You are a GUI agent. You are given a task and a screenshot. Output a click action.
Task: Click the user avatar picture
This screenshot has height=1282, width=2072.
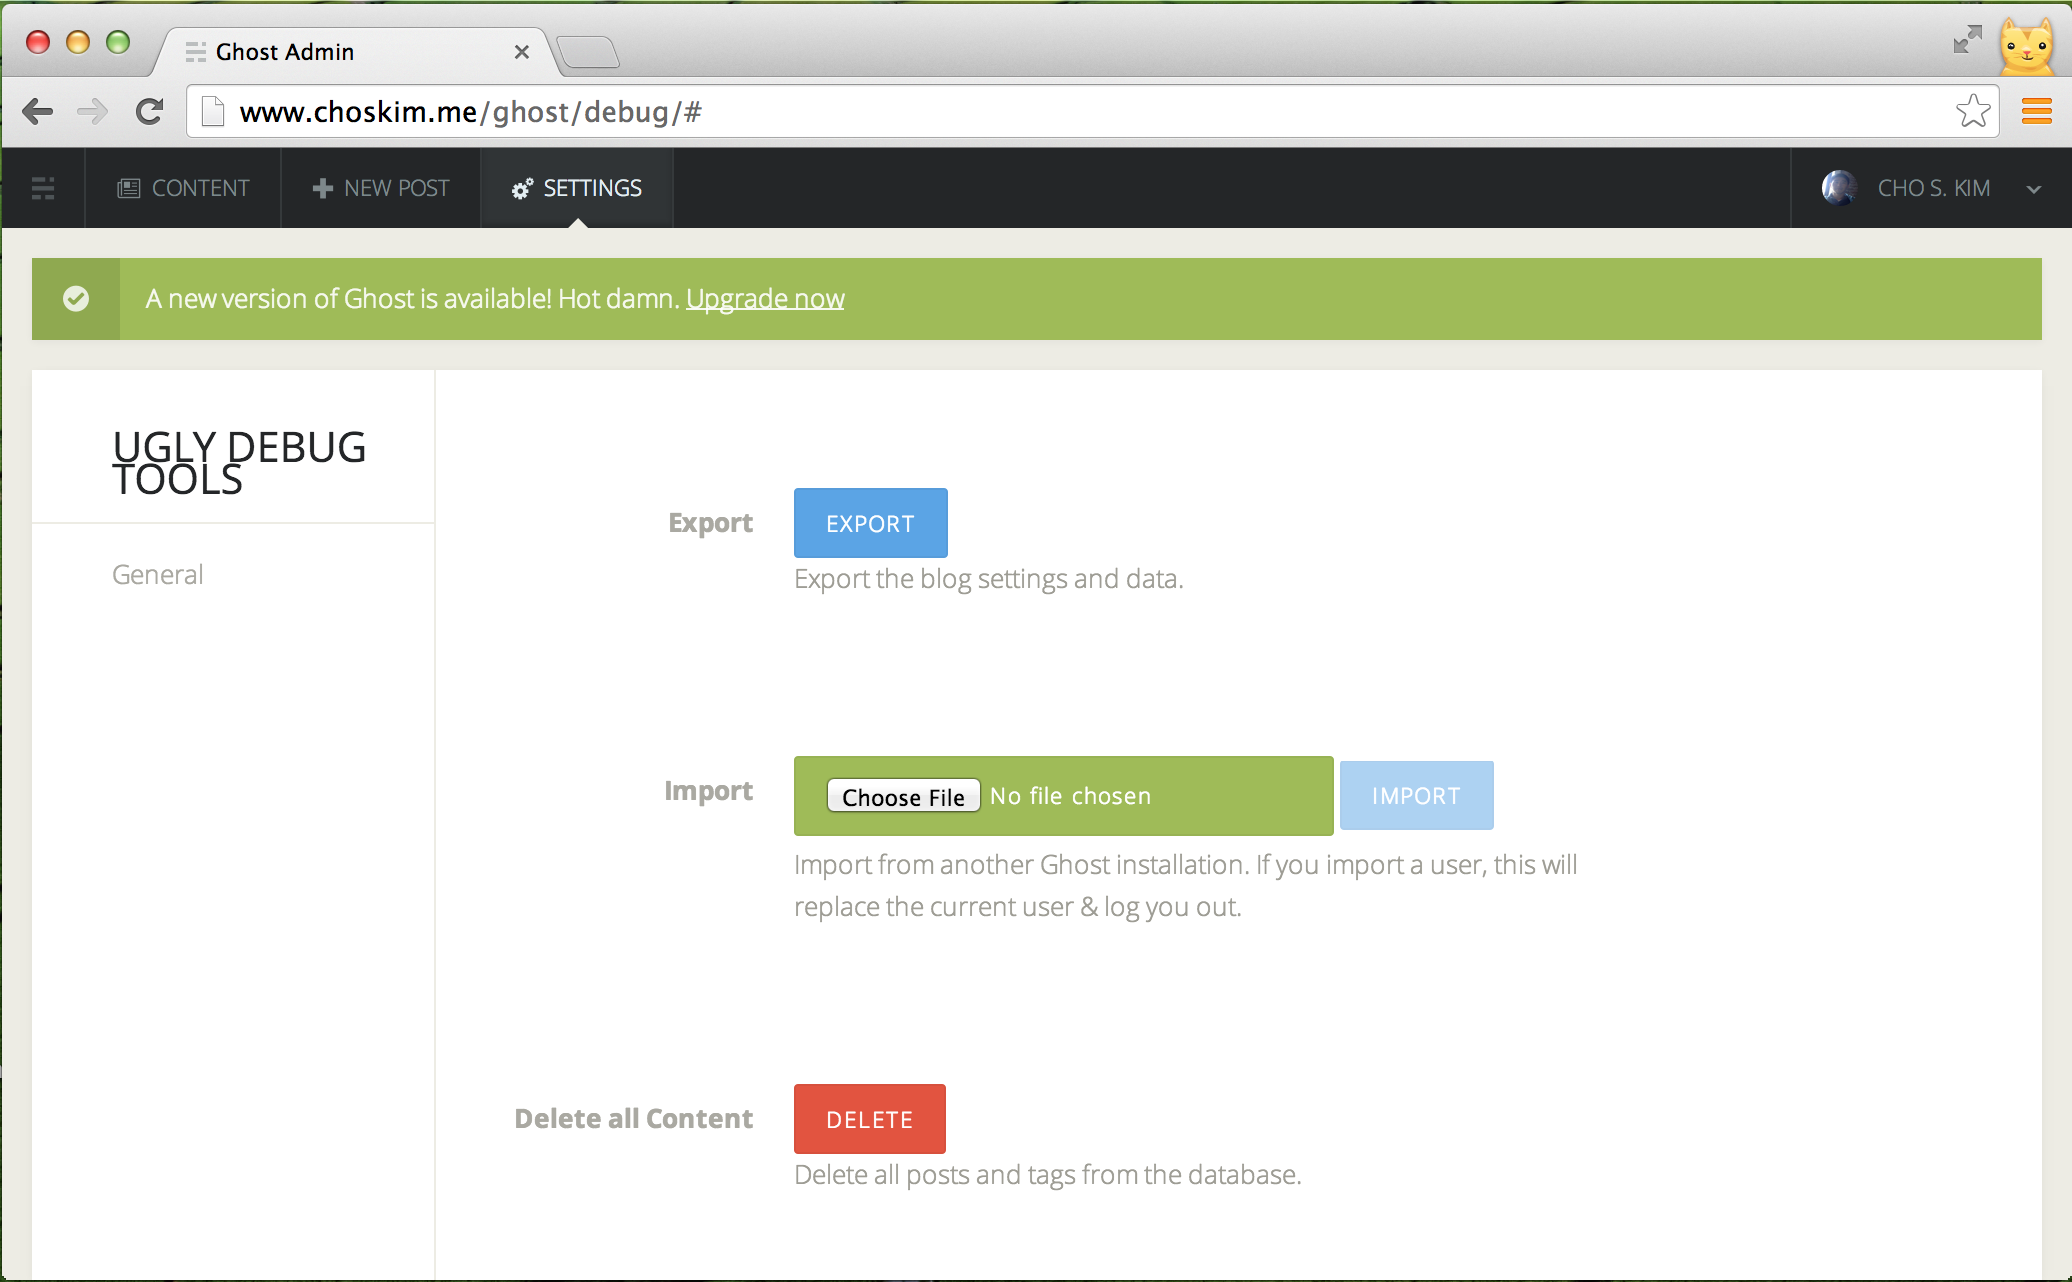coord(1839,188)
